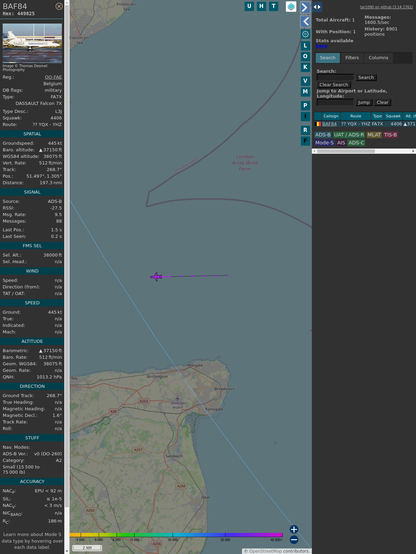
Task: Open the map layer selector icon
Action: [291, 7]
